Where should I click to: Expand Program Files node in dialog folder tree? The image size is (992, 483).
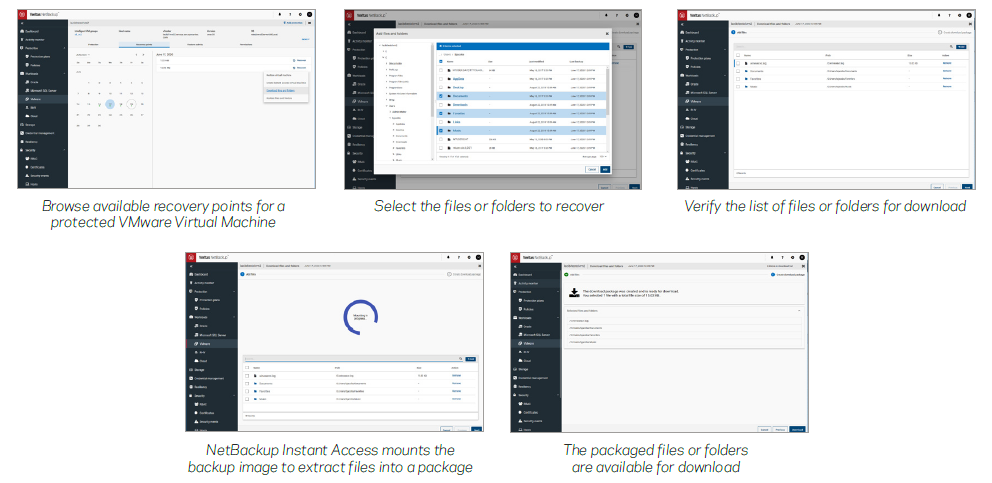point(385,75)
